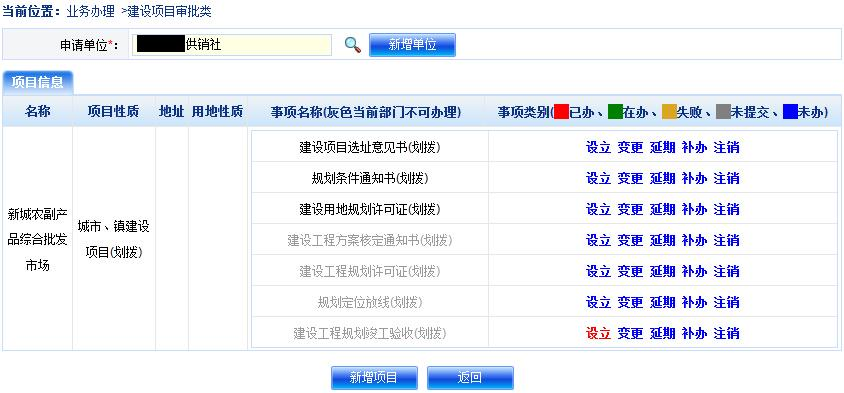Click 建设项目审批类 in the breadcrumb
844x393 pixels.
(170, 12)
